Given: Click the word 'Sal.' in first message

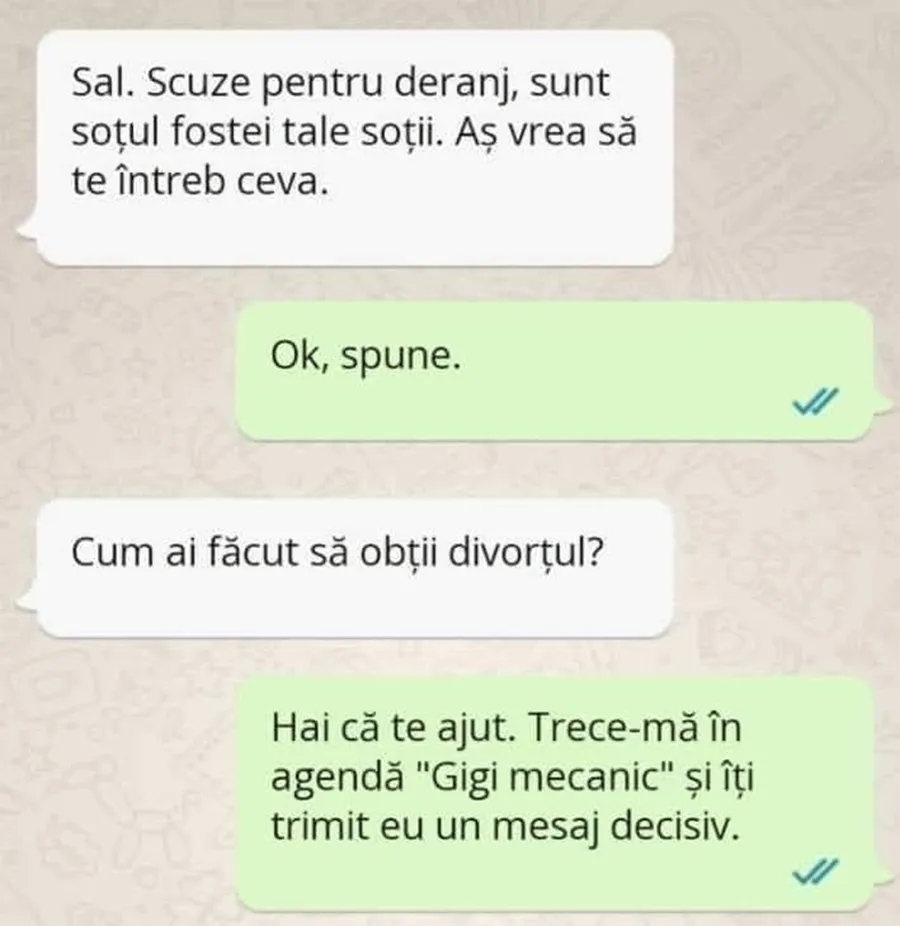Looking at the screenshot, I should click(102, 83).
